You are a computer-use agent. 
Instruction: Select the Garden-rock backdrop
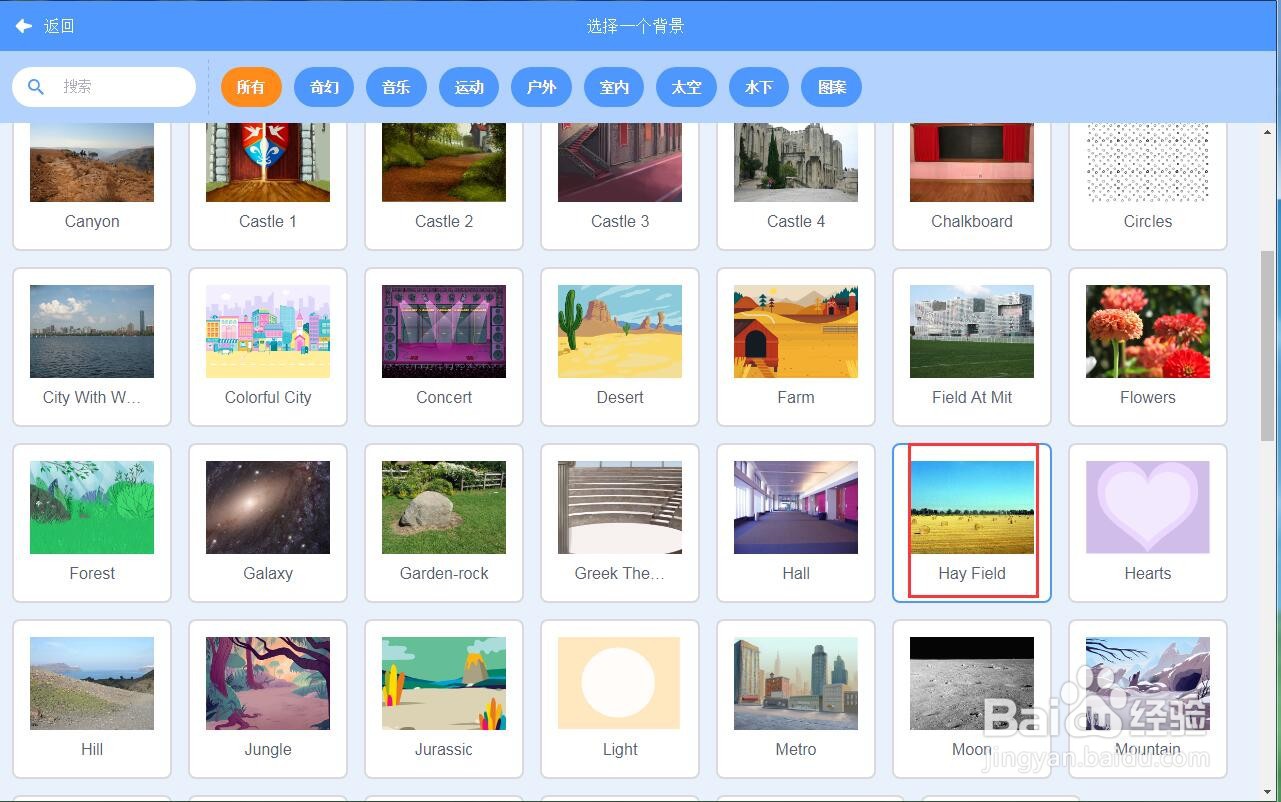coord(444,523)
